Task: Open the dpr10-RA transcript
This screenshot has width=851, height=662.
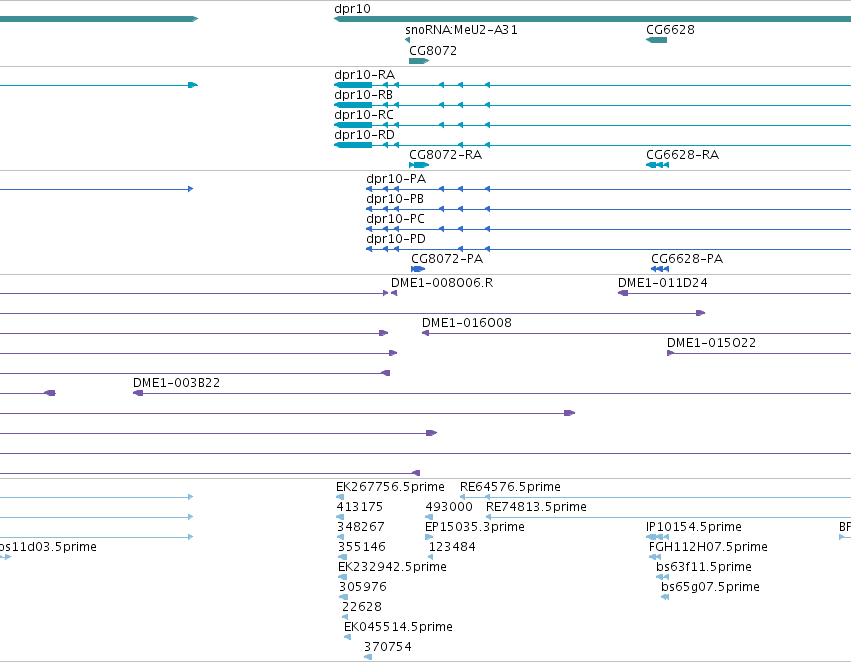Action: click(x=364, y=75)
